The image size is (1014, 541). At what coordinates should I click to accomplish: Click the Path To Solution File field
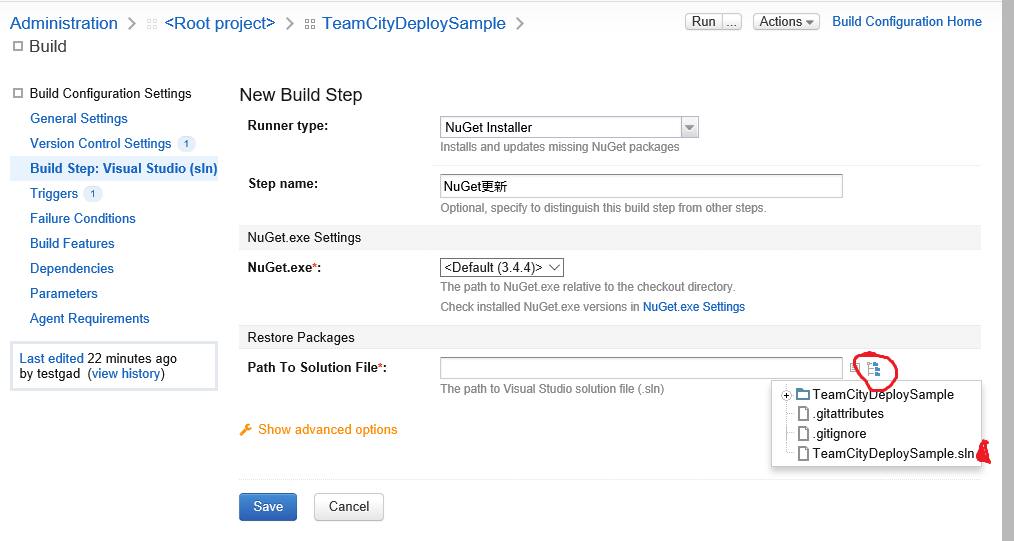[641, 368]
